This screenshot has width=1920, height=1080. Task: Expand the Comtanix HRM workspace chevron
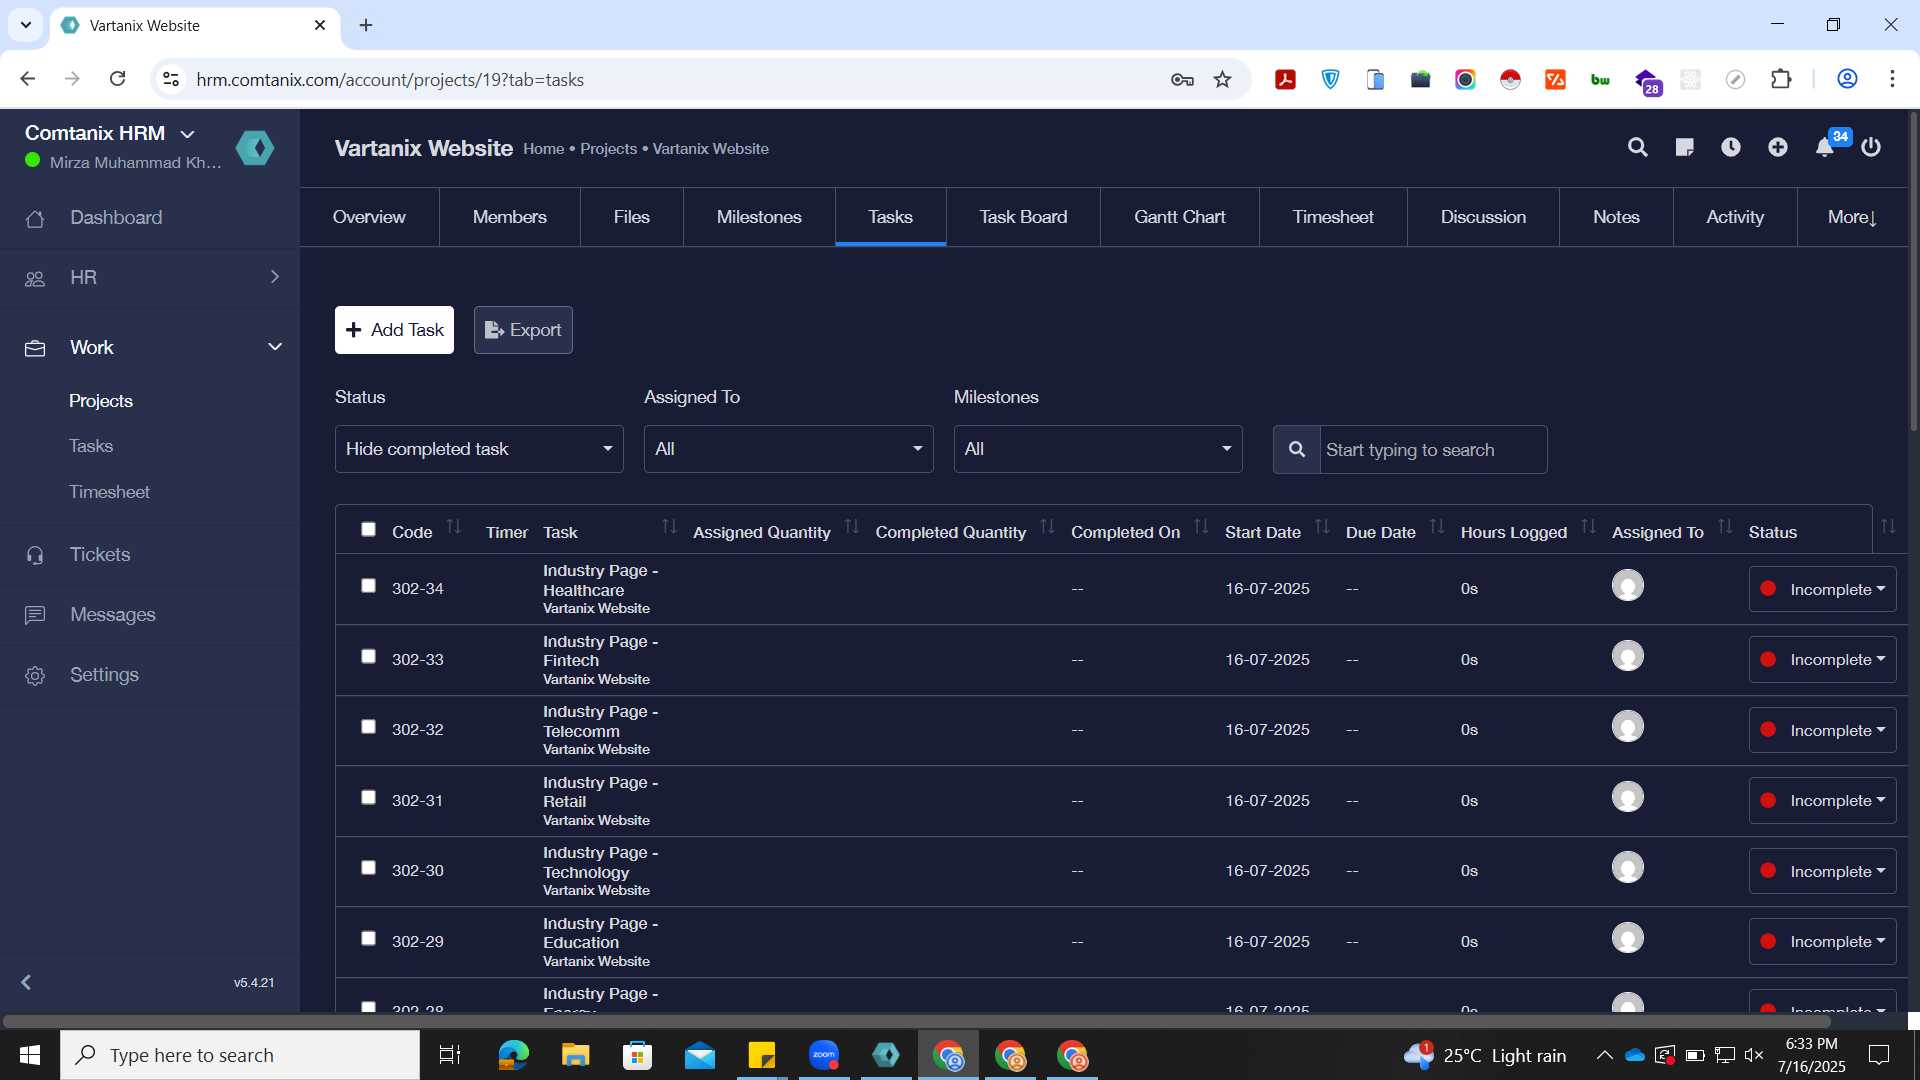[x=187, y=134]
